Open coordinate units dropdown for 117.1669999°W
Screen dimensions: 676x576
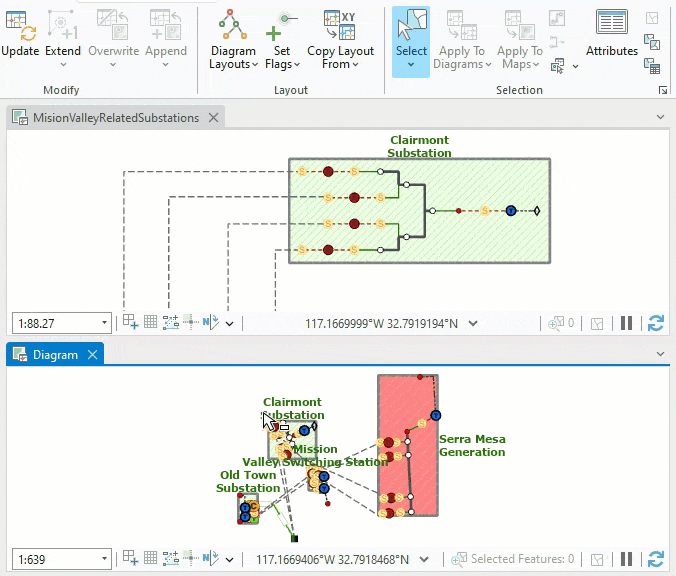click(x=473, y=323)
